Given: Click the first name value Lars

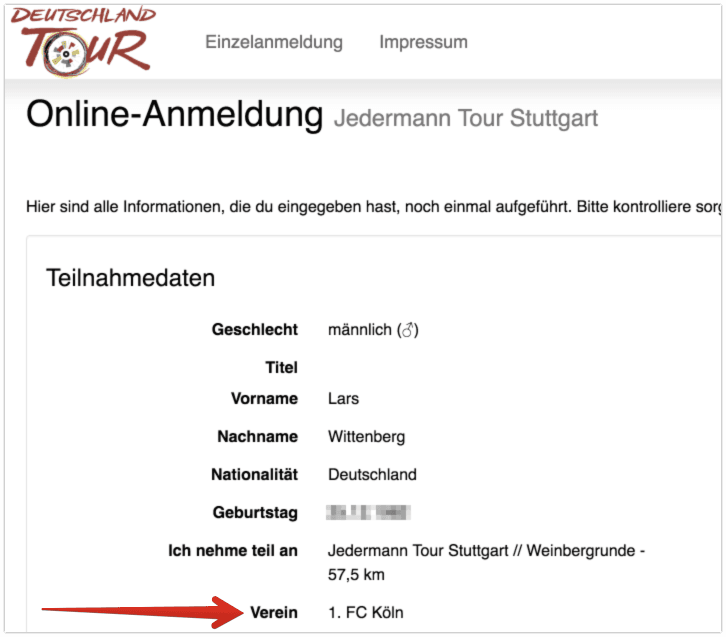Looking at the screenshot, I should click(343, 399).
